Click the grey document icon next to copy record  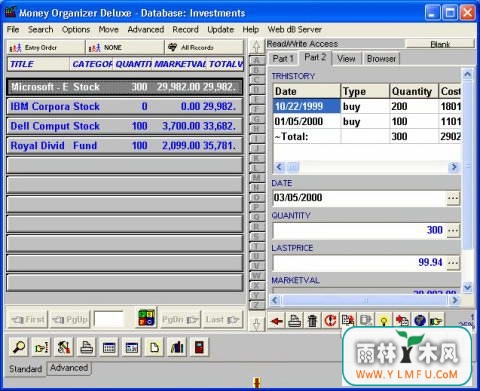[366, 321]
